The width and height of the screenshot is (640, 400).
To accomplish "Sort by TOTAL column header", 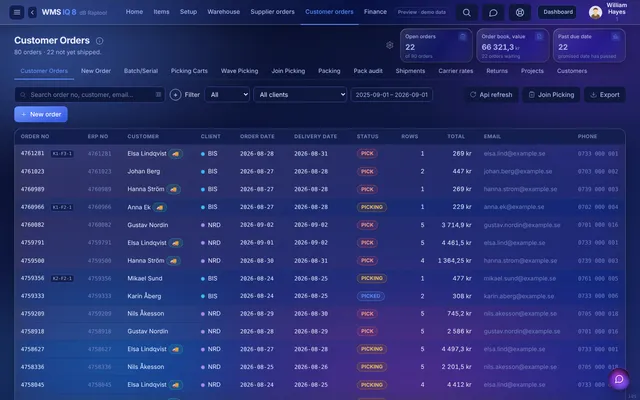I will click(x=456, y=136).
